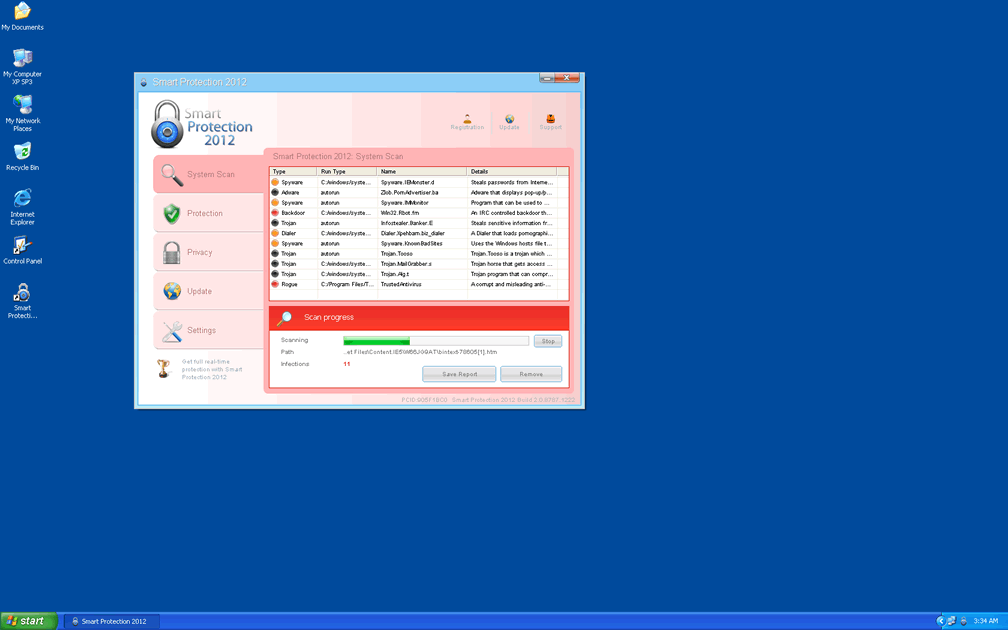Open Internet Explorer desktop icon

[22, 198]
